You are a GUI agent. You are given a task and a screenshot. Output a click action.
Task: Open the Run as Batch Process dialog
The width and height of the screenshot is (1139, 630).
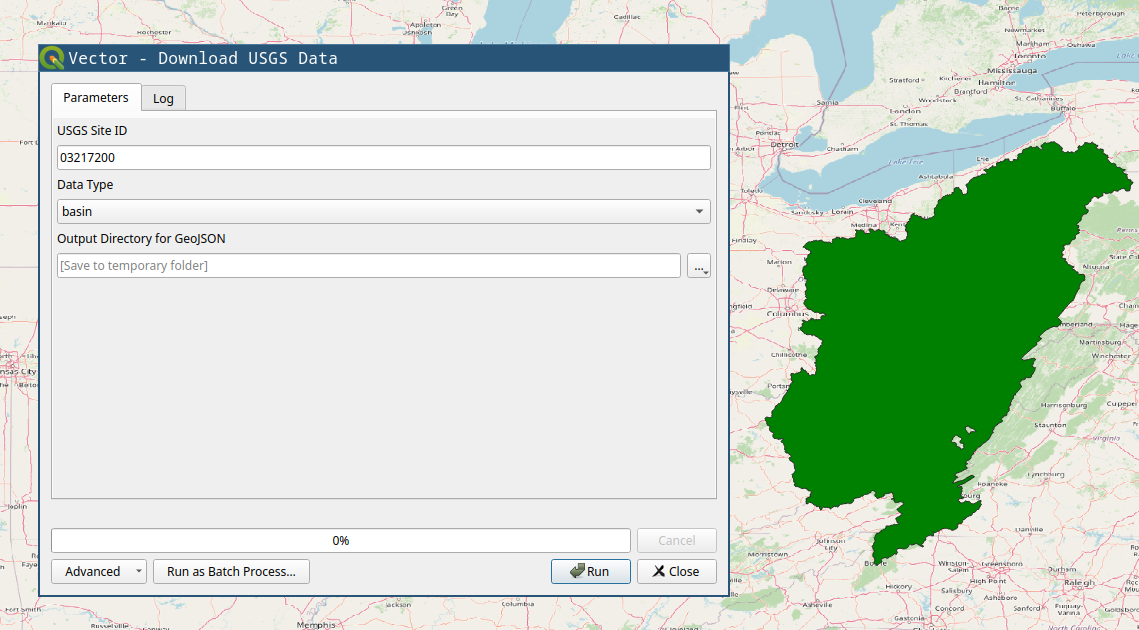(x=230, y=571)
